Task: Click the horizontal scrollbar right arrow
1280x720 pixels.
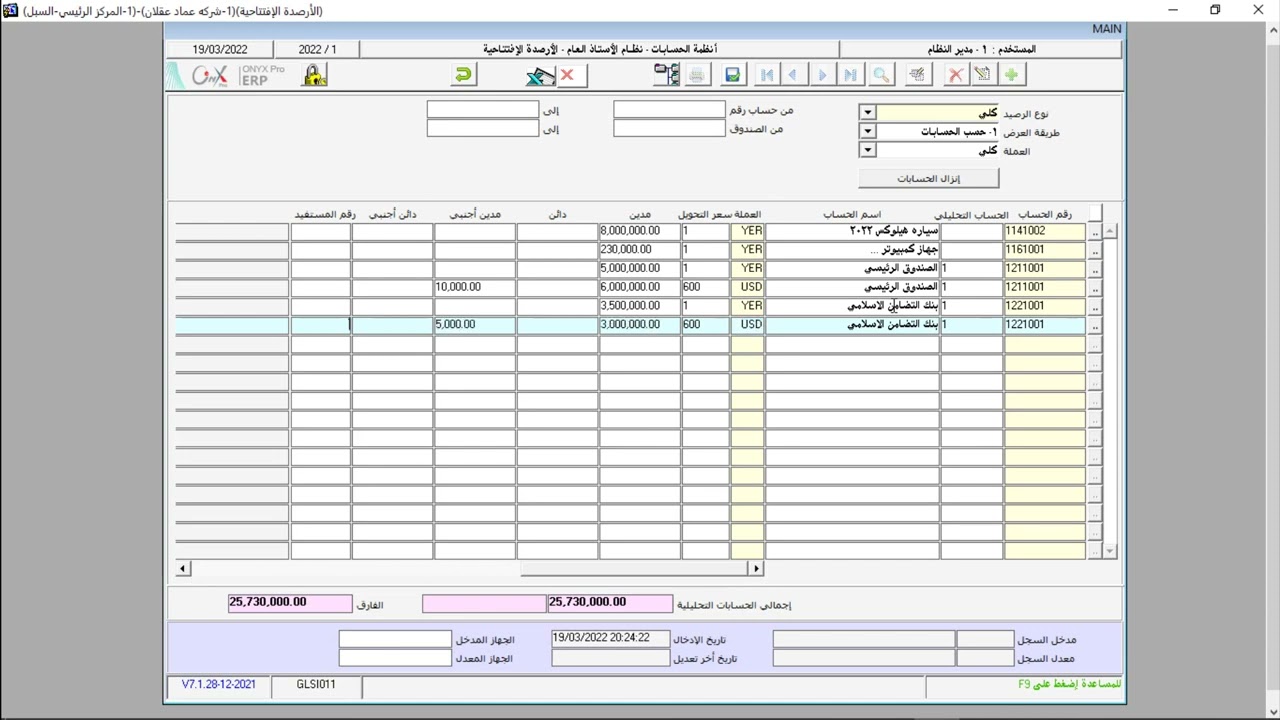Action: 756,568
